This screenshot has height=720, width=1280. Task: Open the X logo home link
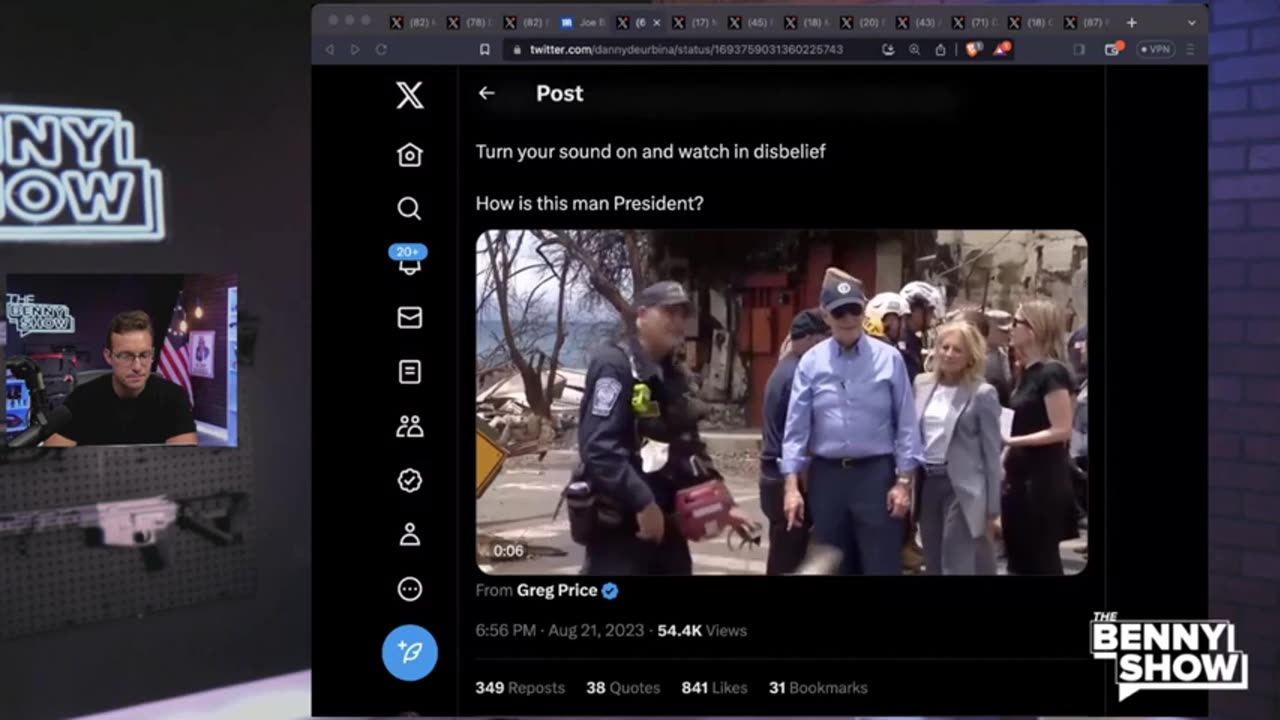click(409, 95)
